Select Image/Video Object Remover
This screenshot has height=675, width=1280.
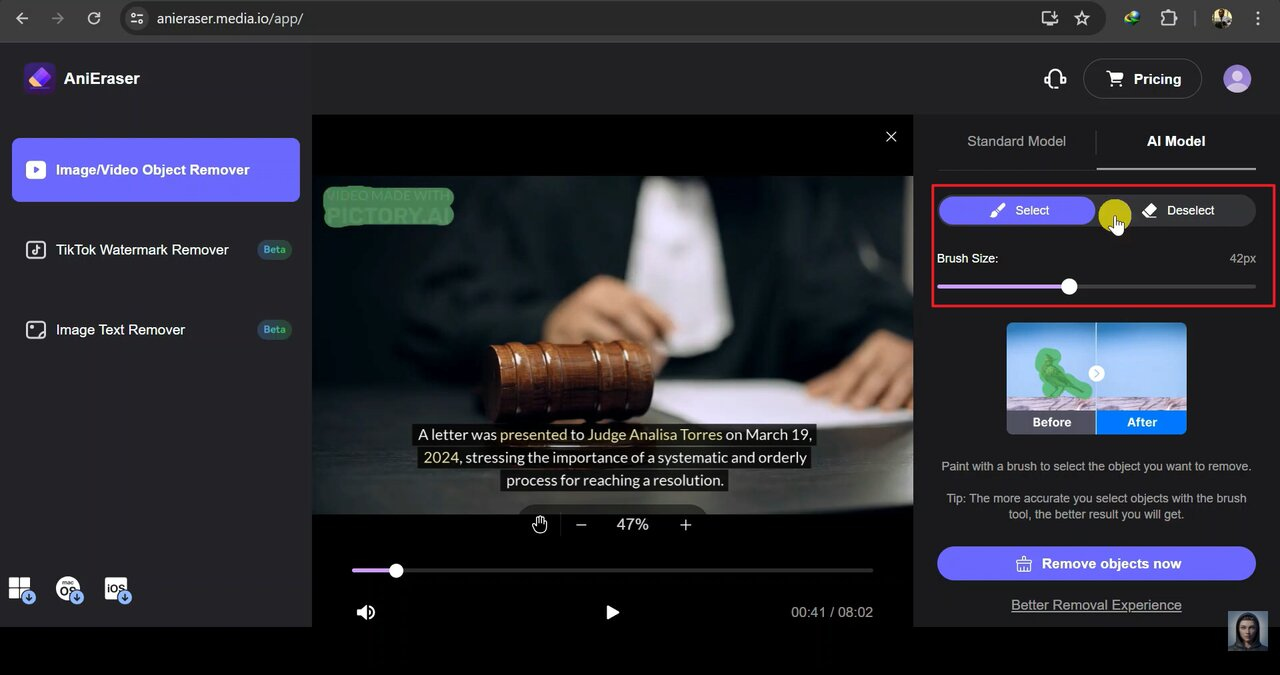click(156, 170)
